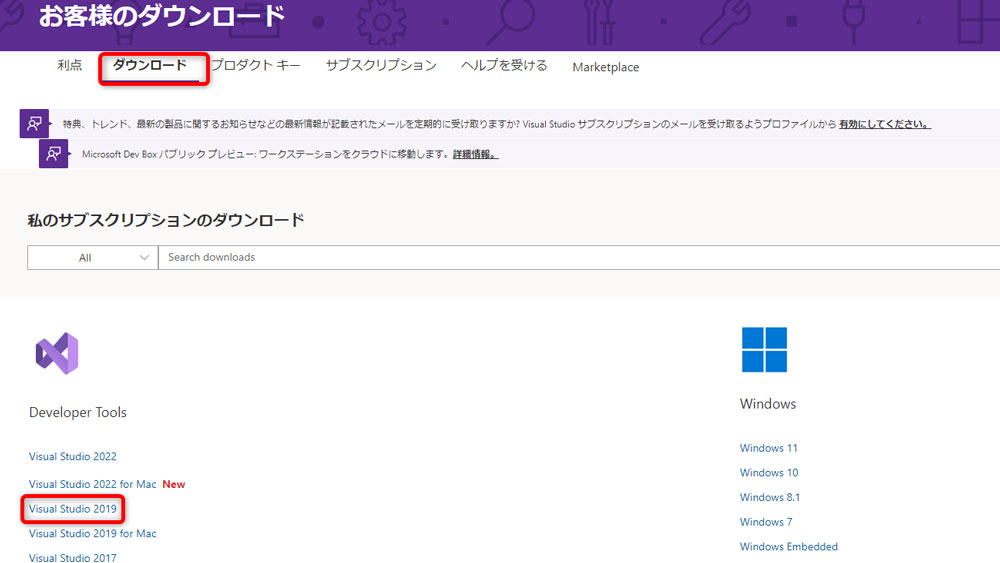Select the Visual Studio 2019 link
The width and height of the screenshot is (1000, 563).
73,509
